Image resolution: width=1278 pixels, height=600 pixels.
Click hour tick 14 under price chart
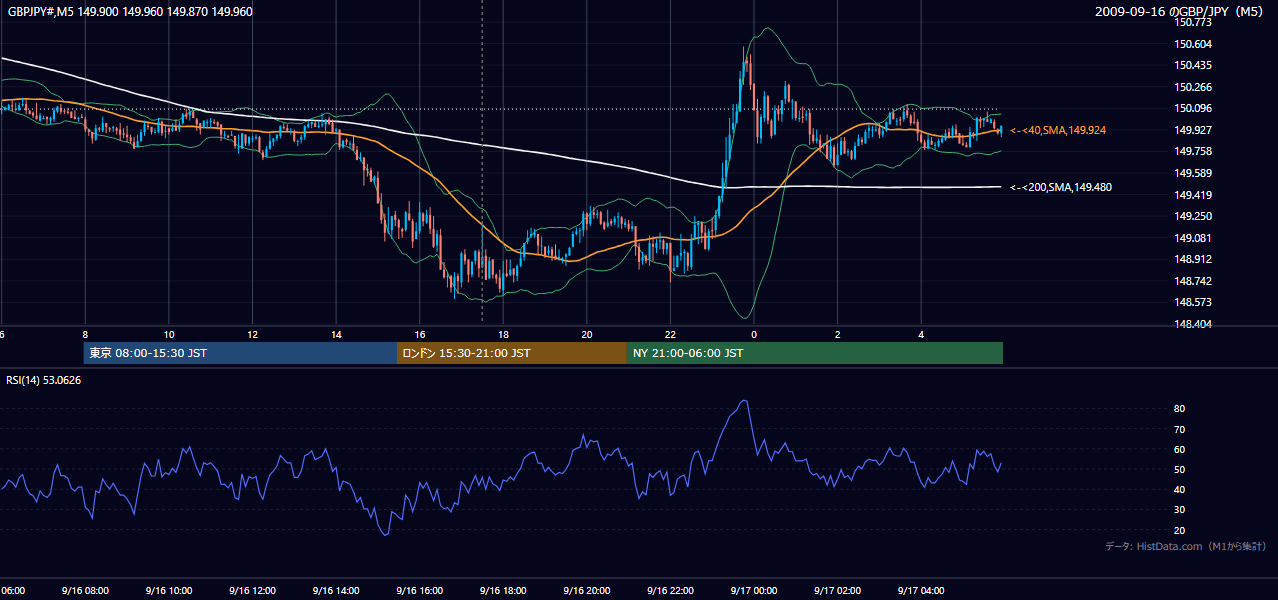click(x=336, y=335)
